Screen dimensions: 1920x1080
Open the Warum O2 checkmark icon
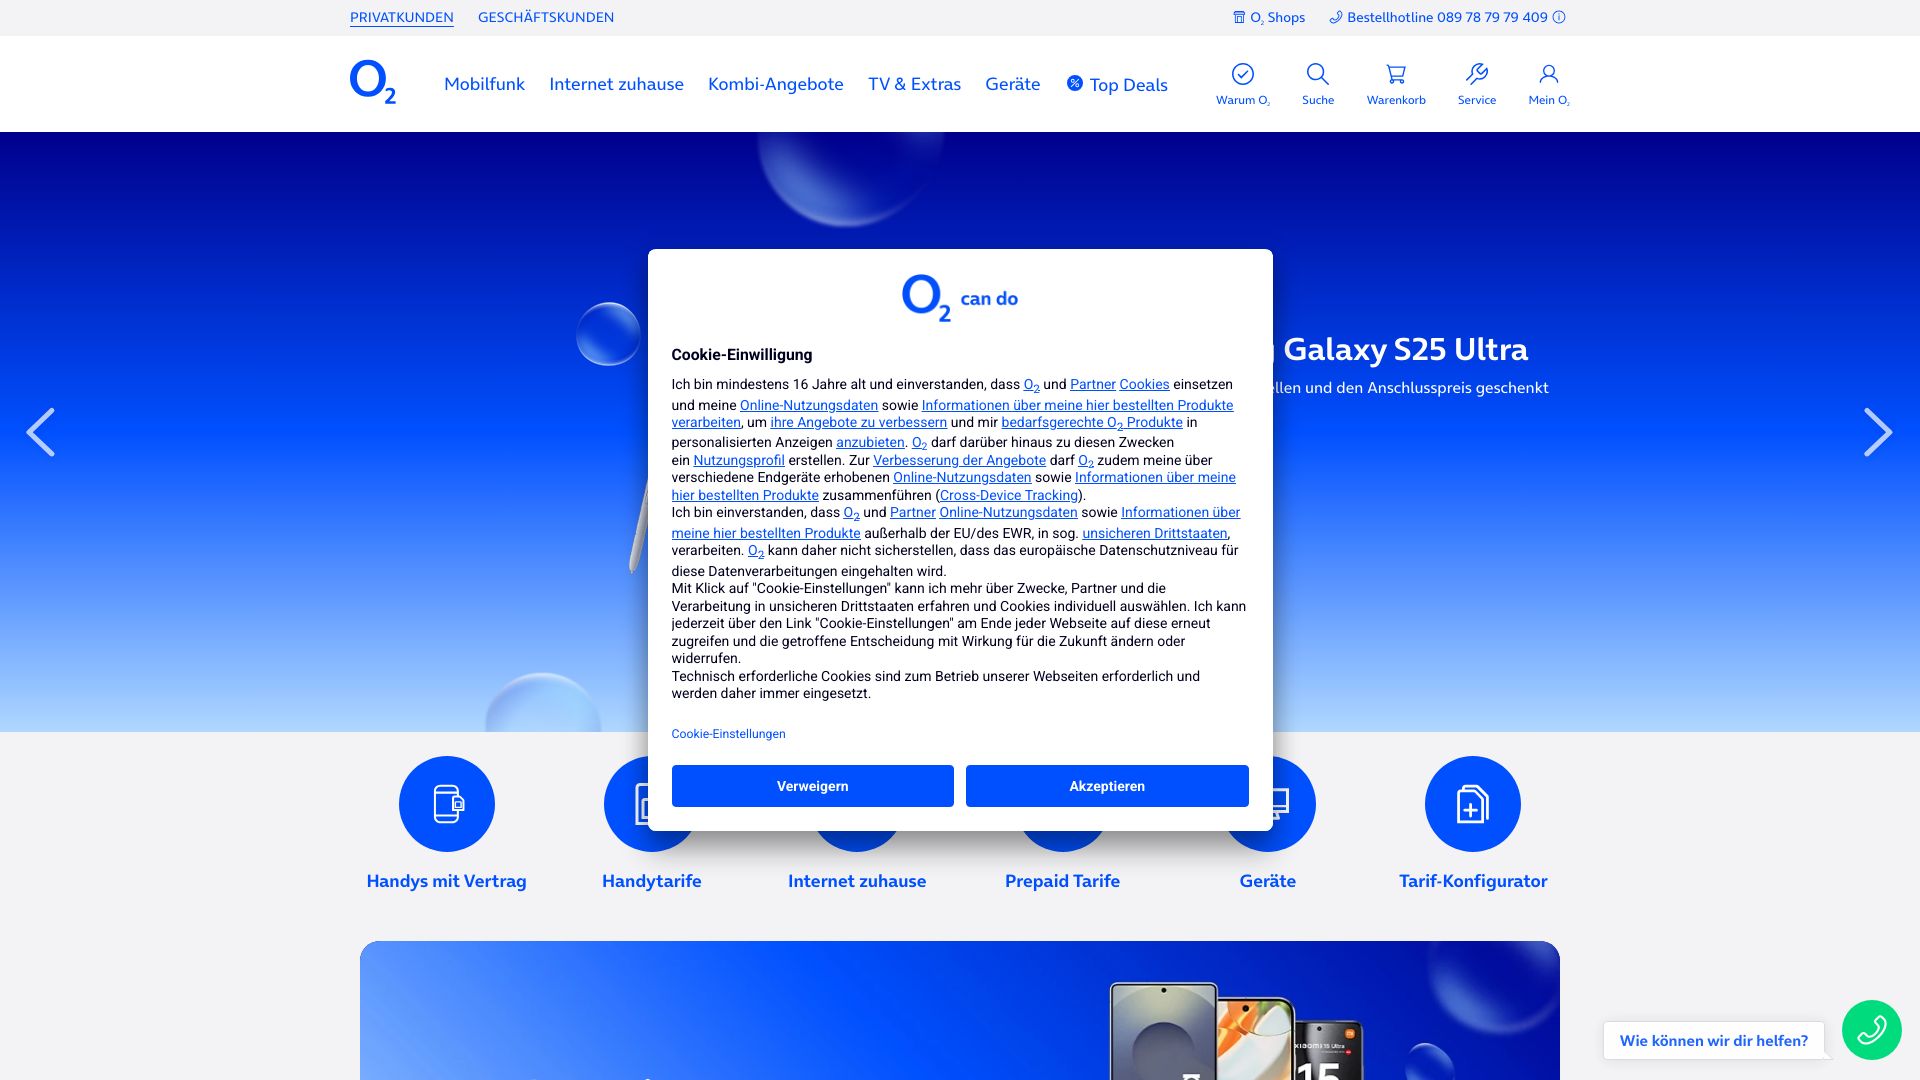(x=1242, y=75)
